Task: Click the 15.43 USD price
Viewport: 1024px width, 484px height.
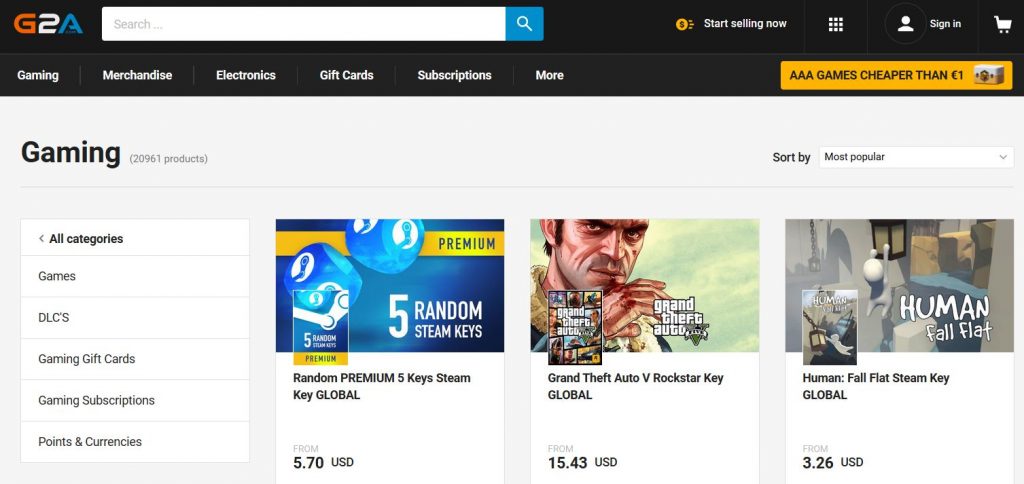Action: click(x=583, y=462)
